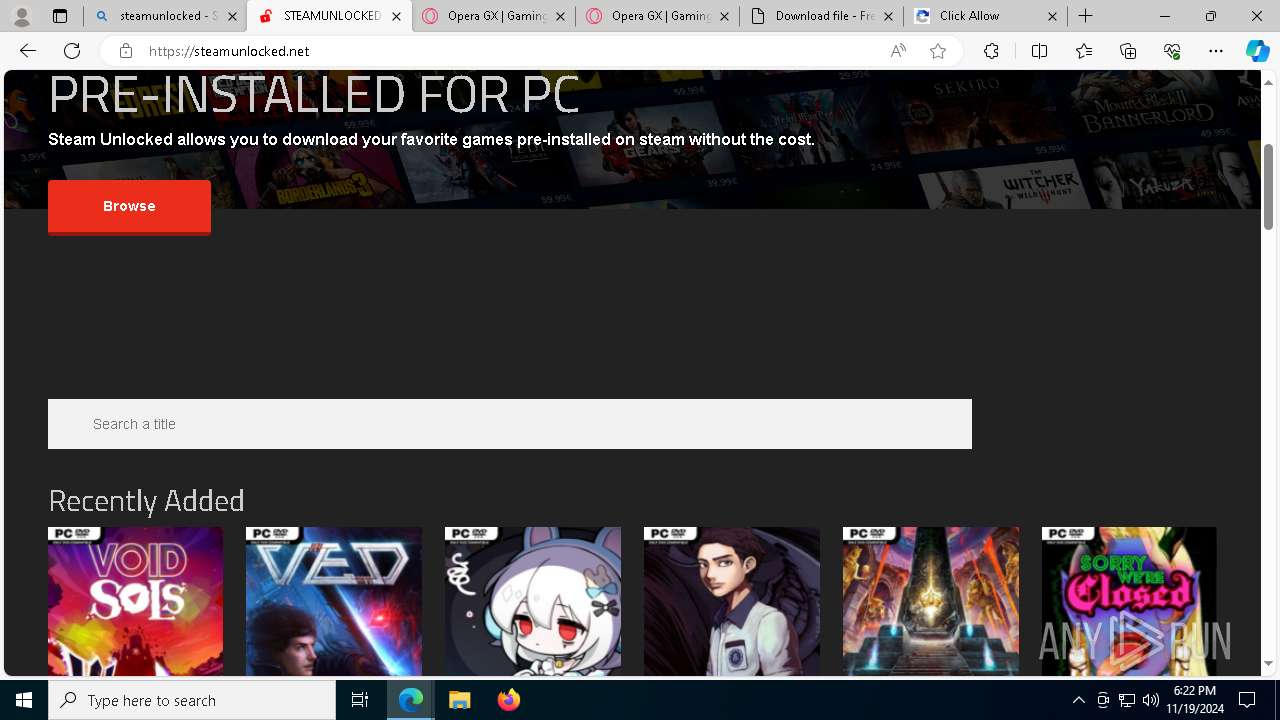Click the address bar URL
Image resolution: width=1280 pixels, height=720 pixels.
(x=229, y=51)
